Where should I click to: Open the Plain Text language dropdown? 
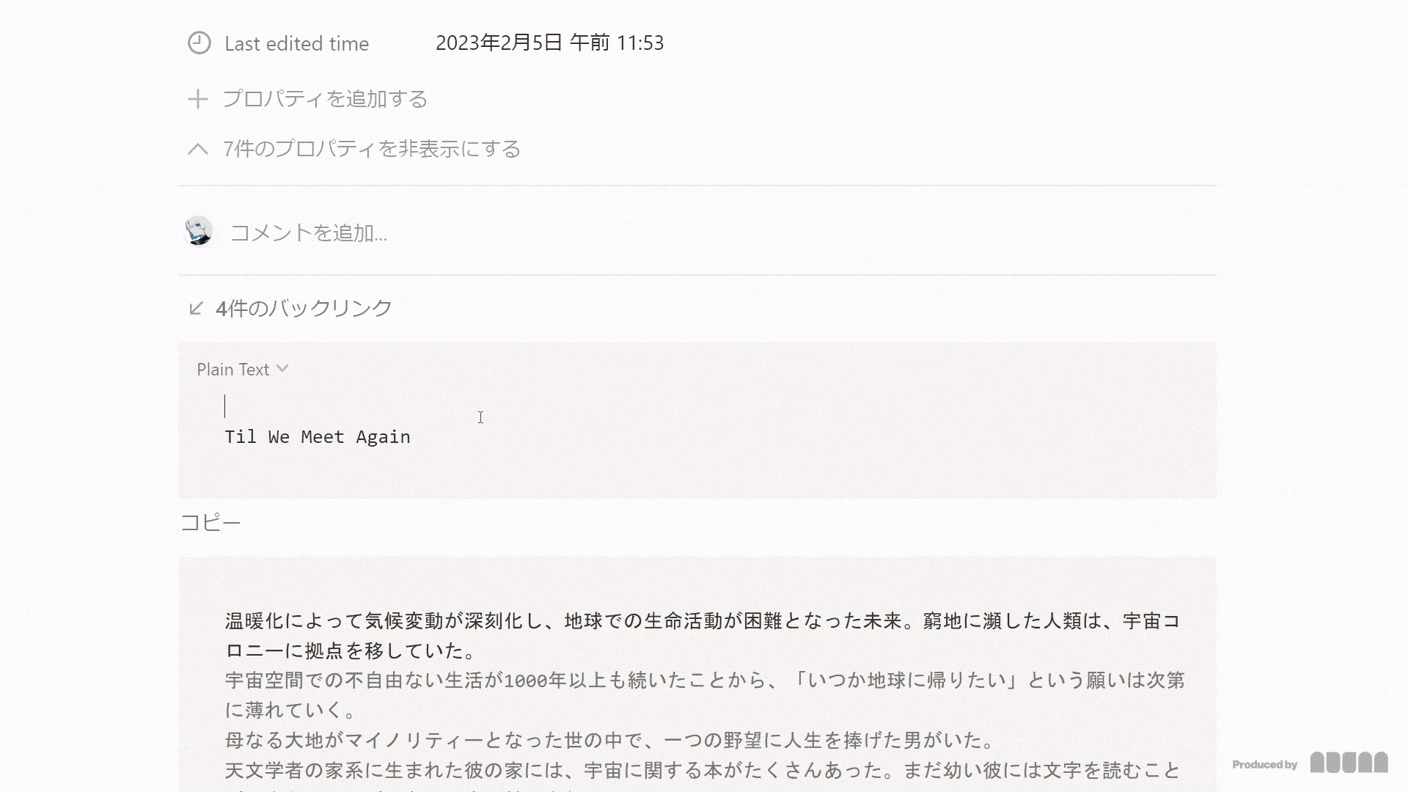pos(233,369)
